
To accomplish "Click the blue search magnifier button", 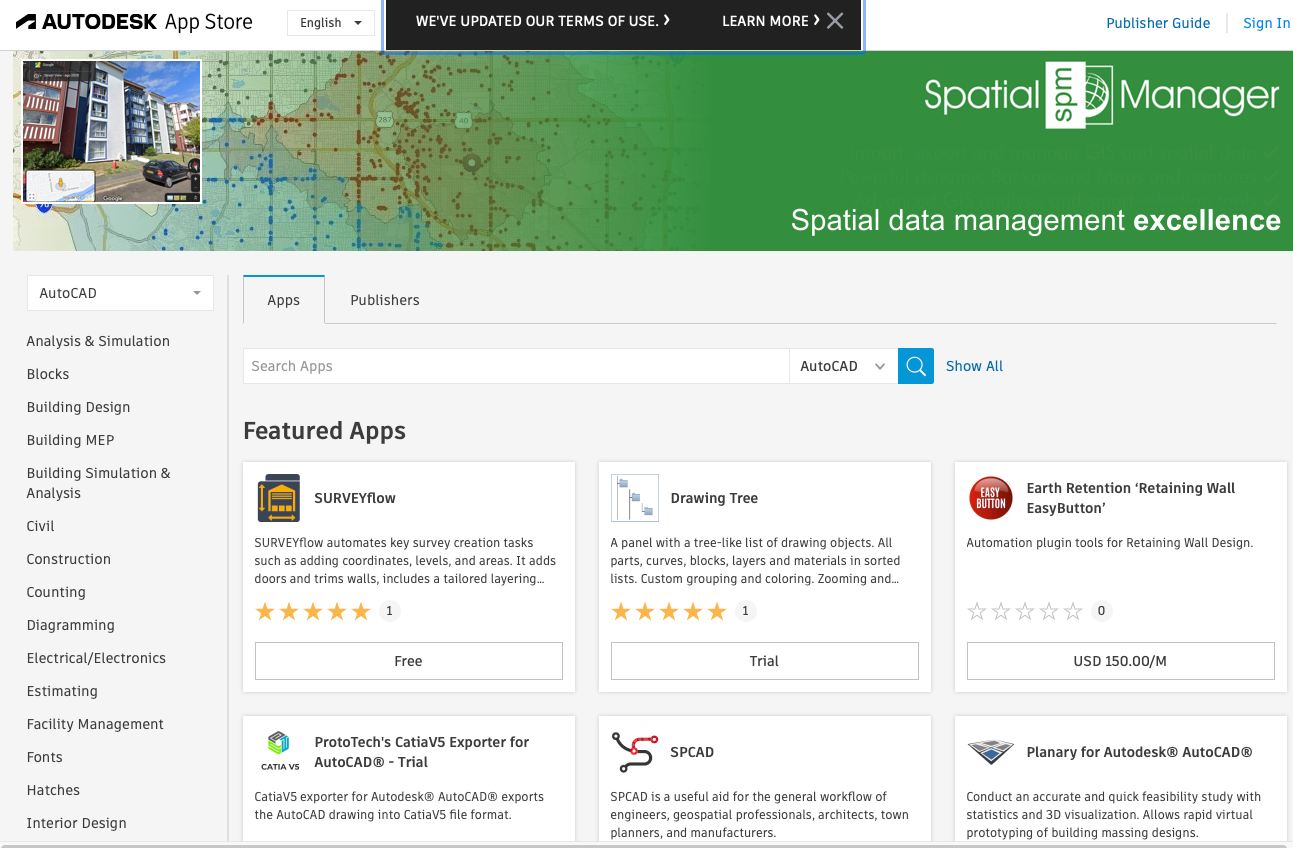I will (x=916, y=366).
